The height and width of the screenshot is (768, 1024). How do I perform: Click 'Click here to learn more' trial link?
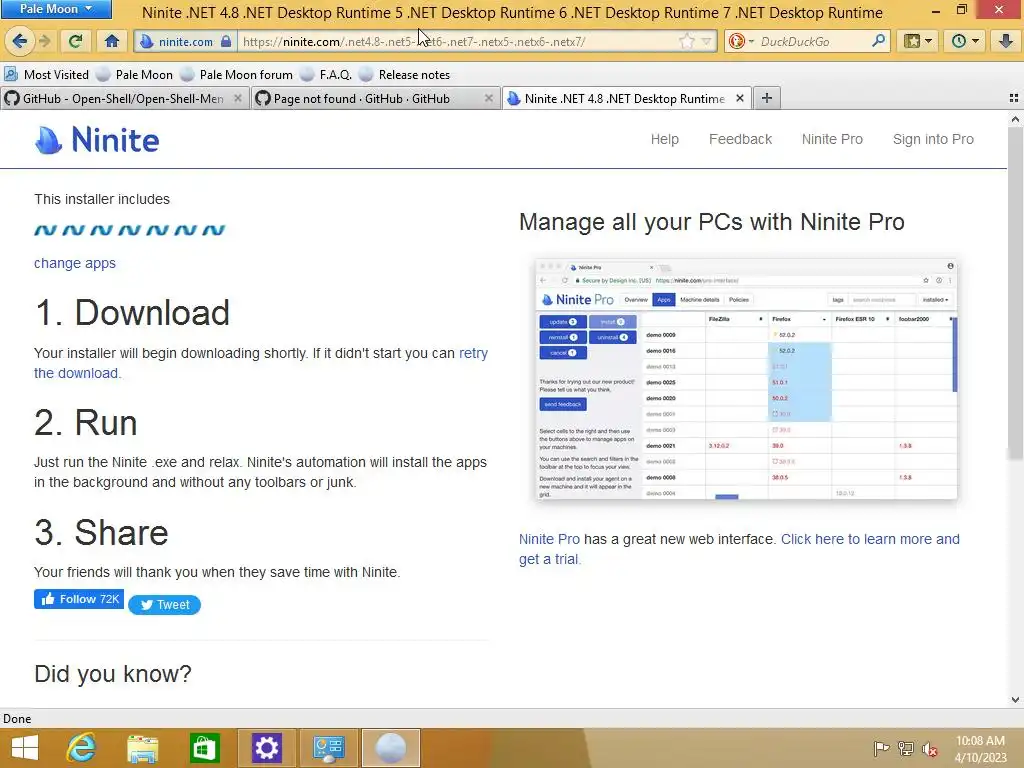tap(739, 549)
